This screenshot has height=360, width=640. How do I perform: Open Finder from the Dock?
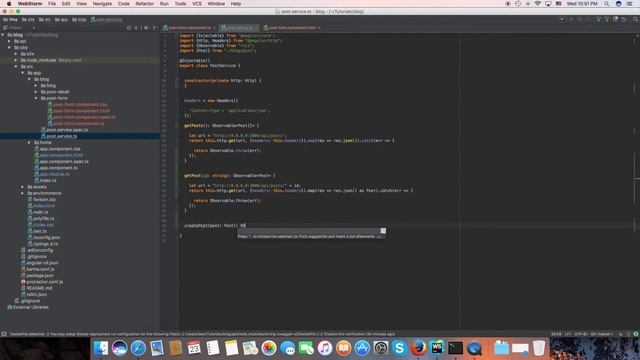point(101,348)
